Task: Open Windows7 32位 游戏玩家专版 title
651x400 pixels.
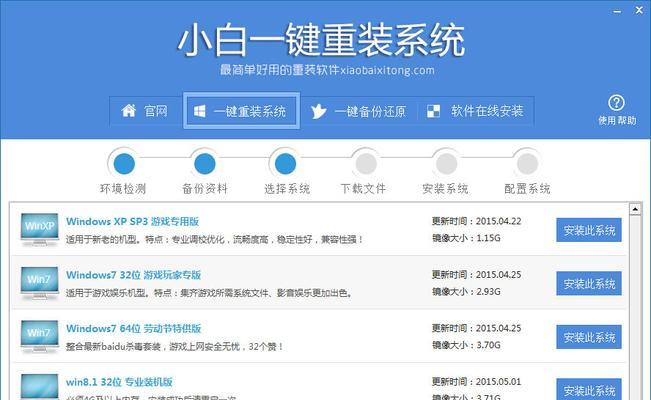Action: [133, 275]
